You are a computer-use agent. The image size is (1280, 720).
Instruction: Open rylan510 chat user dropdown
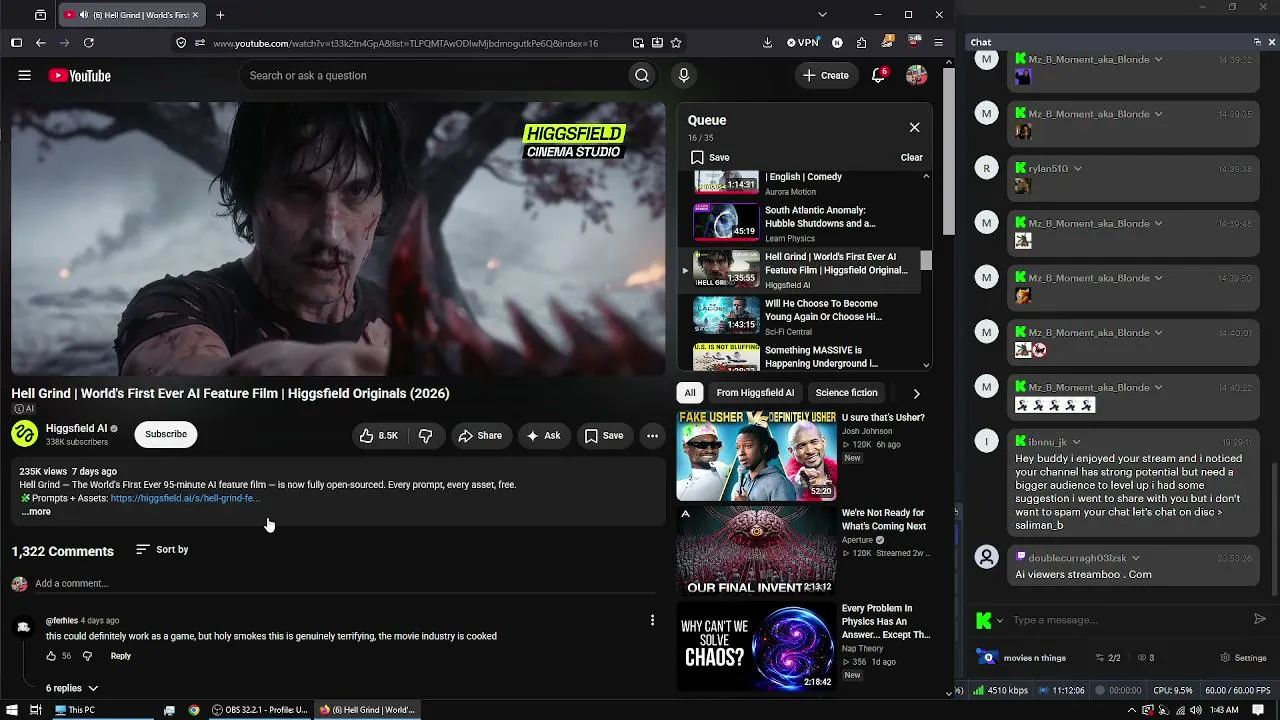tap(1077, 169)
